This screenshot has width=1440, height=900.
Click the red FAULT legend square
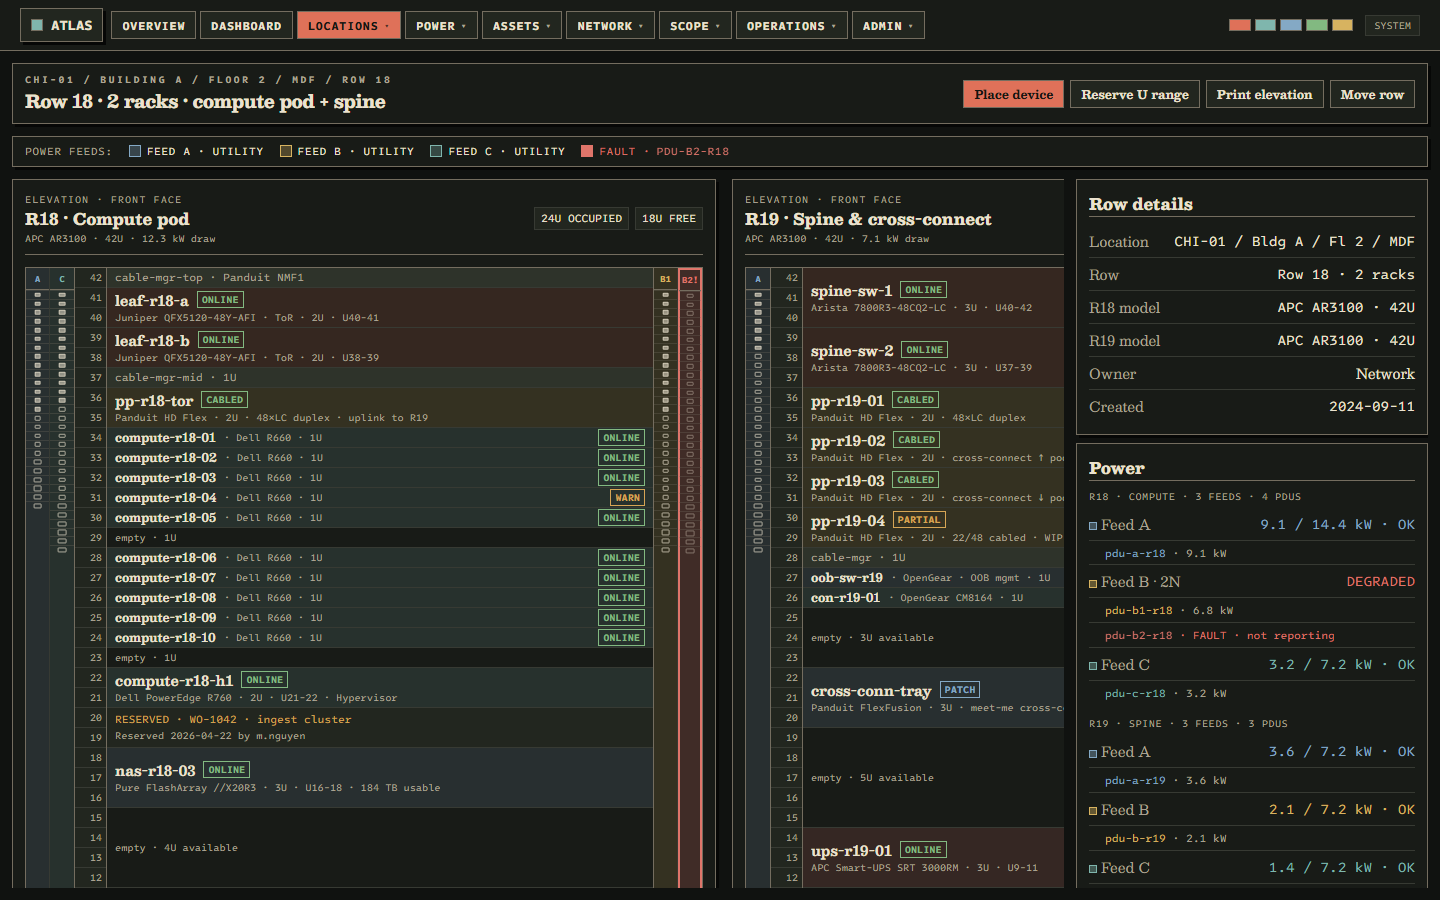click(587, 151)
